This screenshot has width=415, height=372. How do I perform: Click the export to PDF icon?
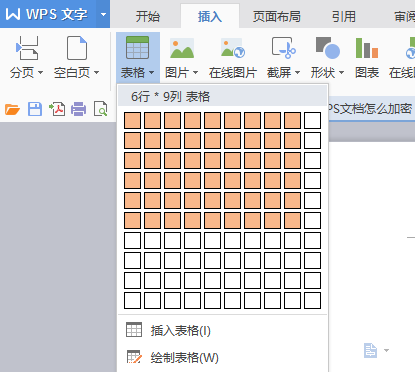click(x=57, y=109)
